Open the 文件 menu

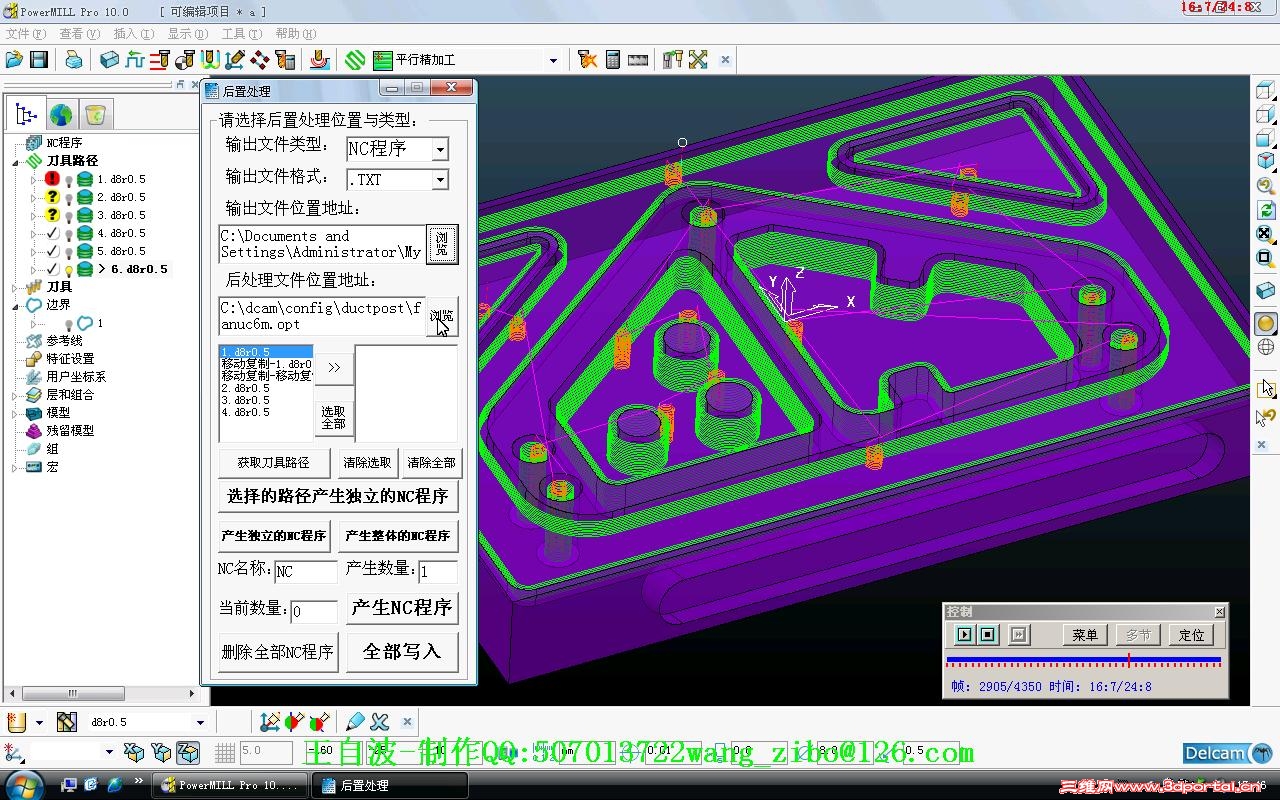pos(25,34)
